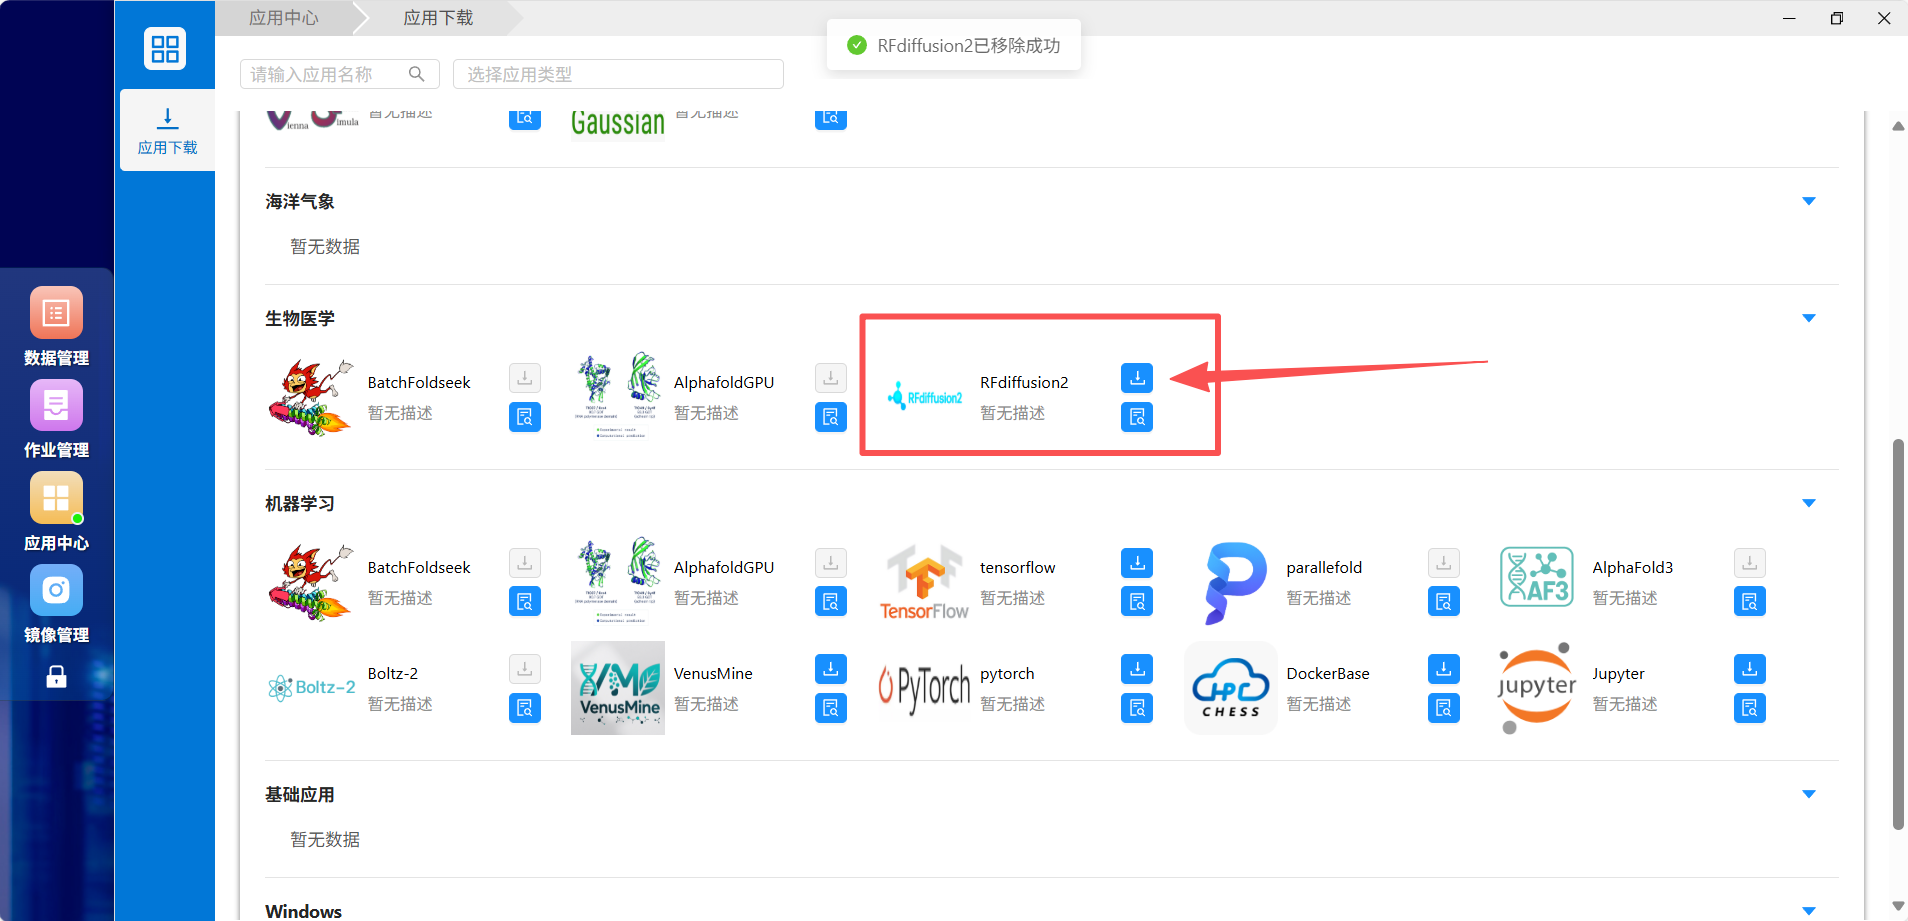Viewport: 1908px width, 921px height.
Task: Open the 数据管理 sidebar icon
Action: (56, 313)
